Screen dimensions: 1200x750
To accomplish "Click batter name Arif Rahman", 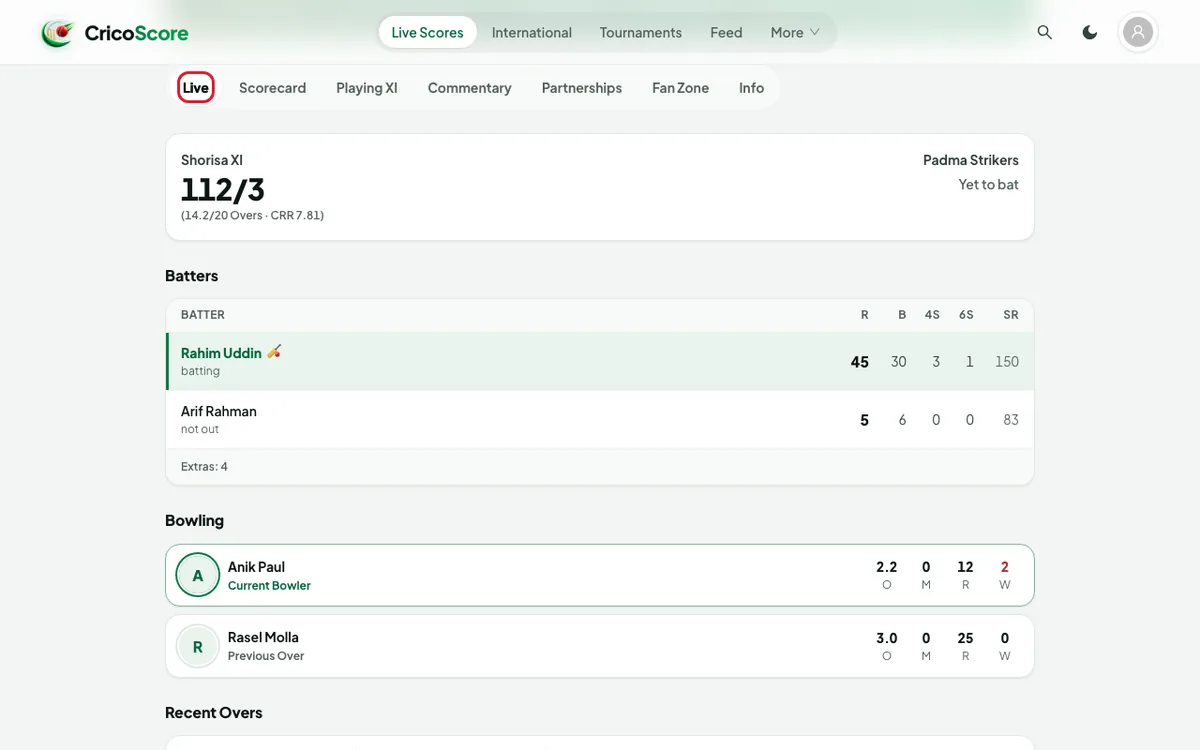I will pyautogui.click(x=219, y=411).
